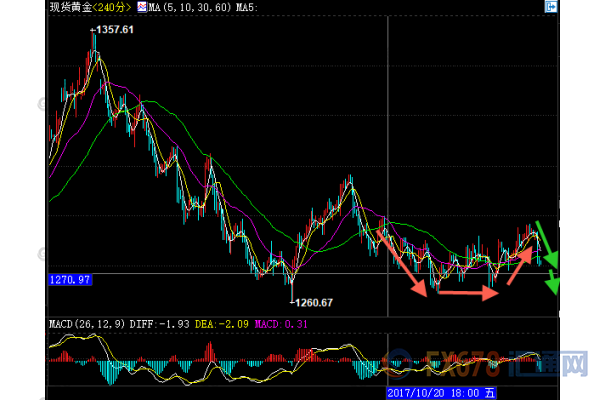Screen dimensions: 606x400
Task: Click the 2017/10/20 18:00 date label
Action: [441, 393]
